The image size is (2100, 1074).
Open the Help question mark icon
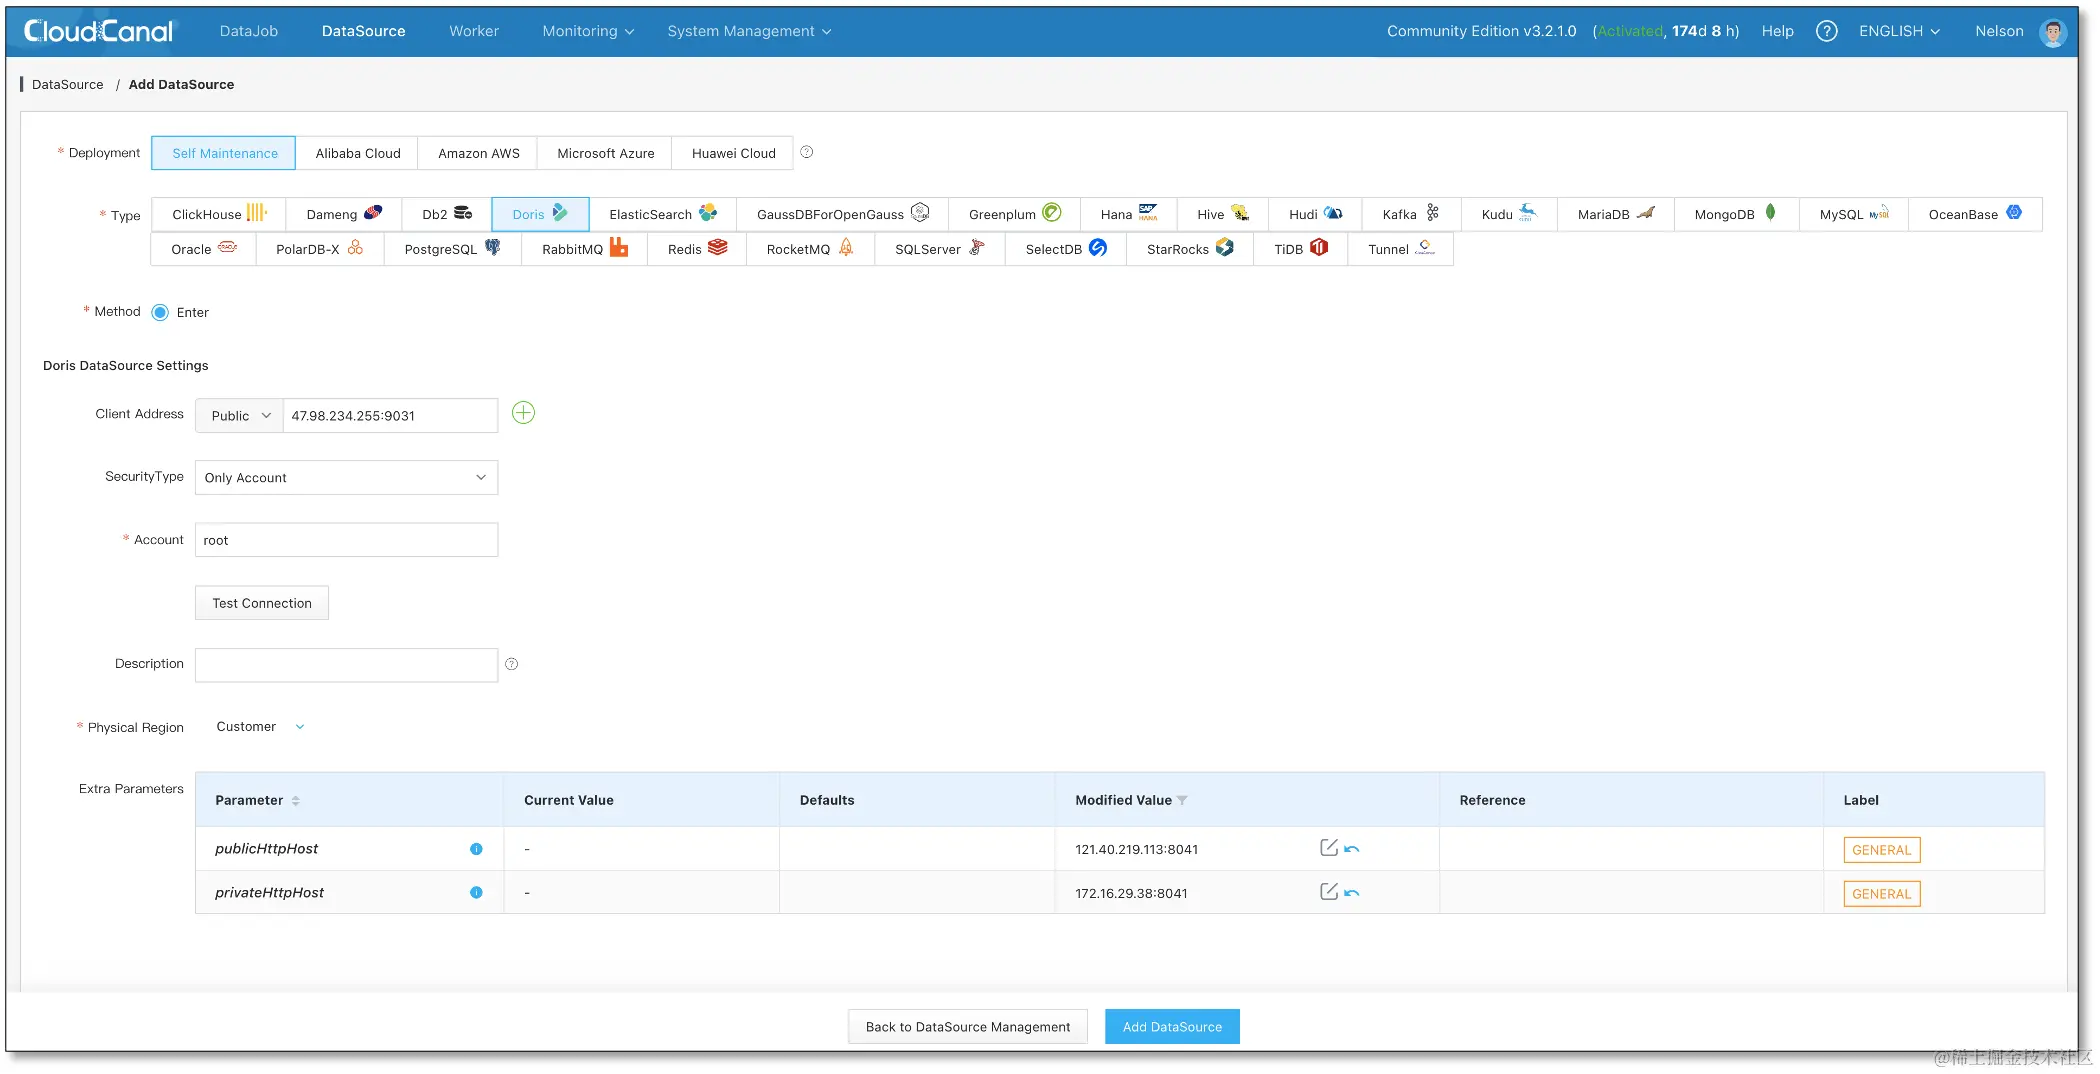tap(1826, 31)
